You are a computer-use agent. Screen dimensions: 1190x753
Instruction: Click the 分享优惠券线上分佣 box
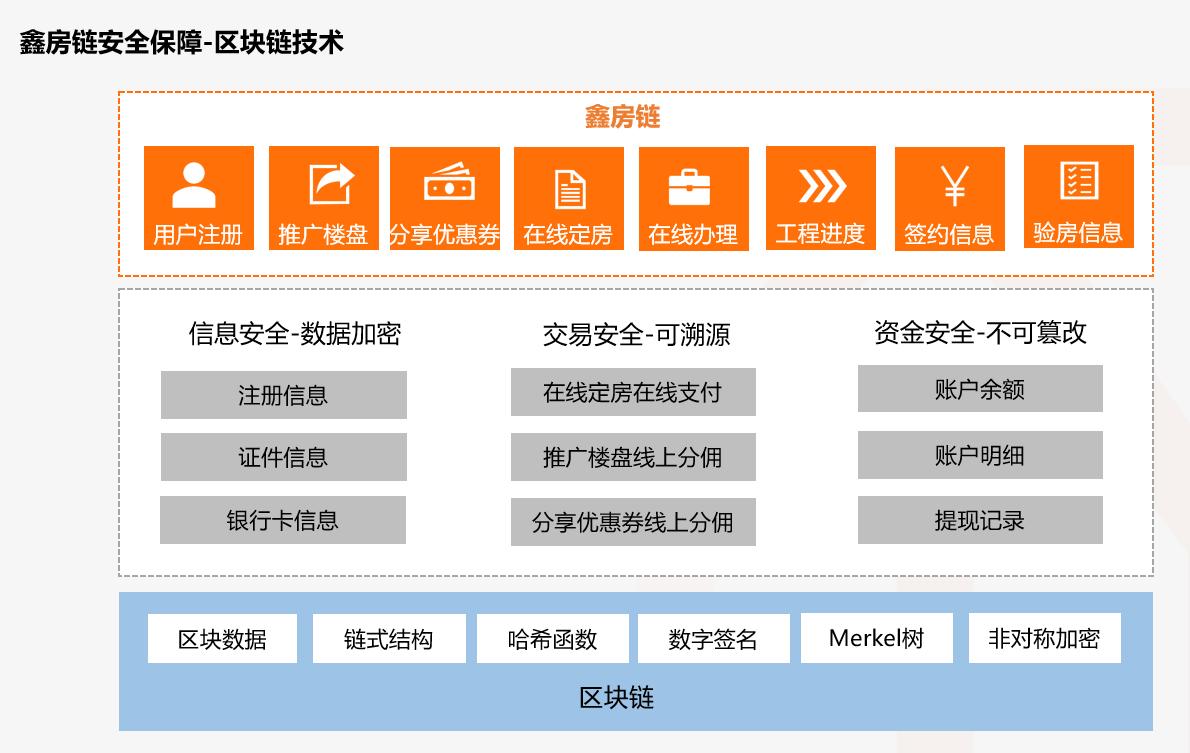pos(633,522)
